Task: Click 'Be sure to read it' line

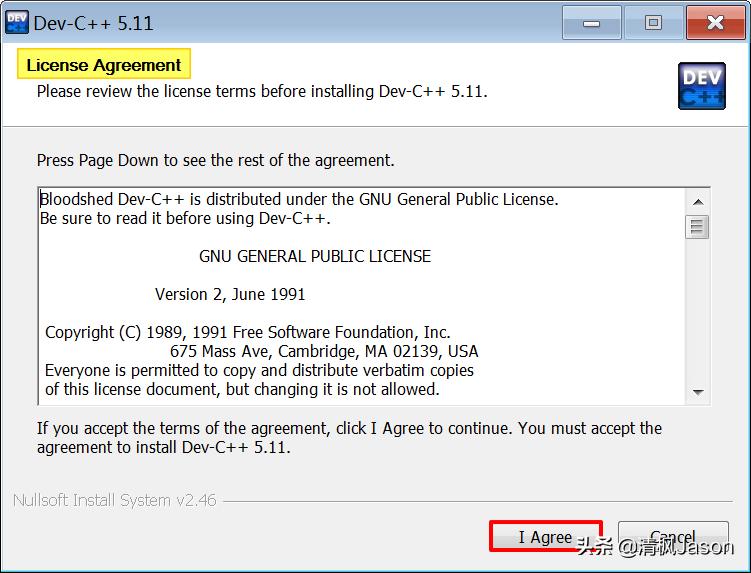Action: tap(185, 218)
